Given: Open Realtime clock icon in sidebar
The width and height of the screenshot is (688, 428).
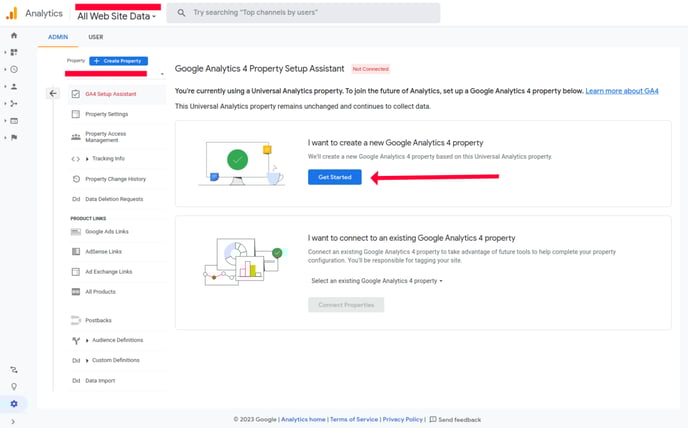Looking at the screenshot, I should click(14, 69).
